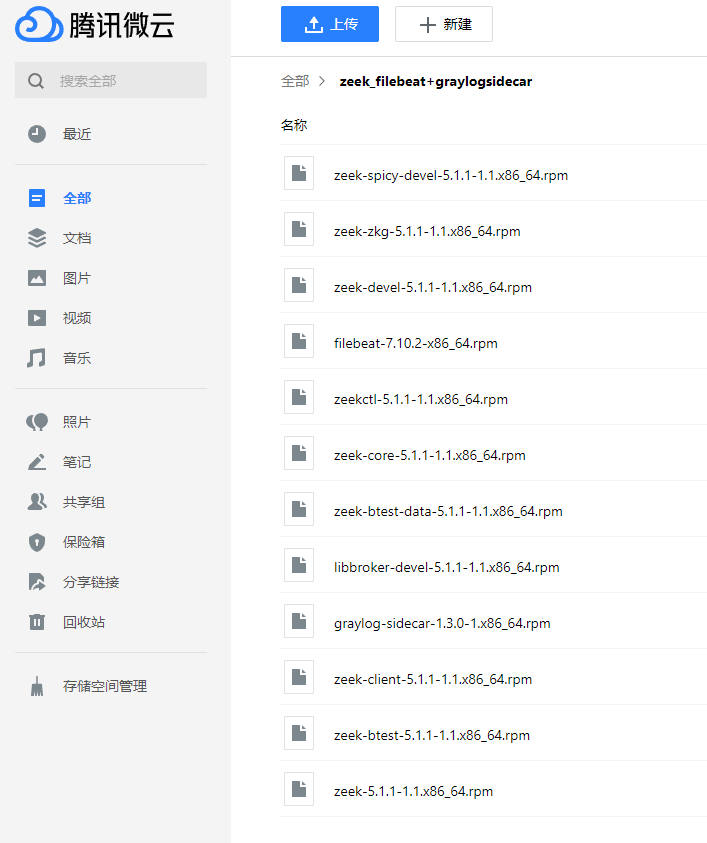Select zeekctl-5.1.1-1.1.x86_64.rpm file name

tap(420, 399)
